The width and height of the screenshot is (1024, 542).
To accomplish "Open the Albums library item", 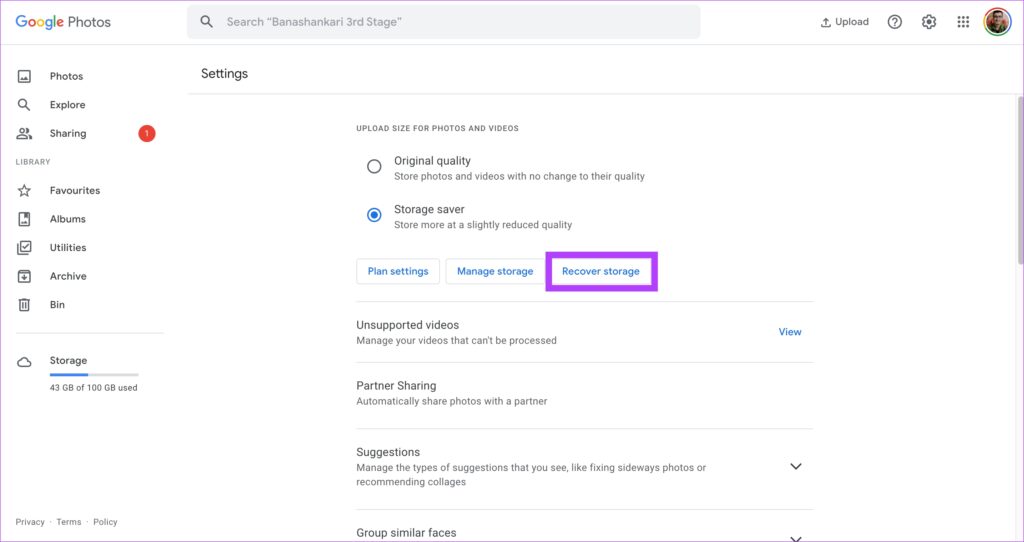I will click(x=68, y=219).
